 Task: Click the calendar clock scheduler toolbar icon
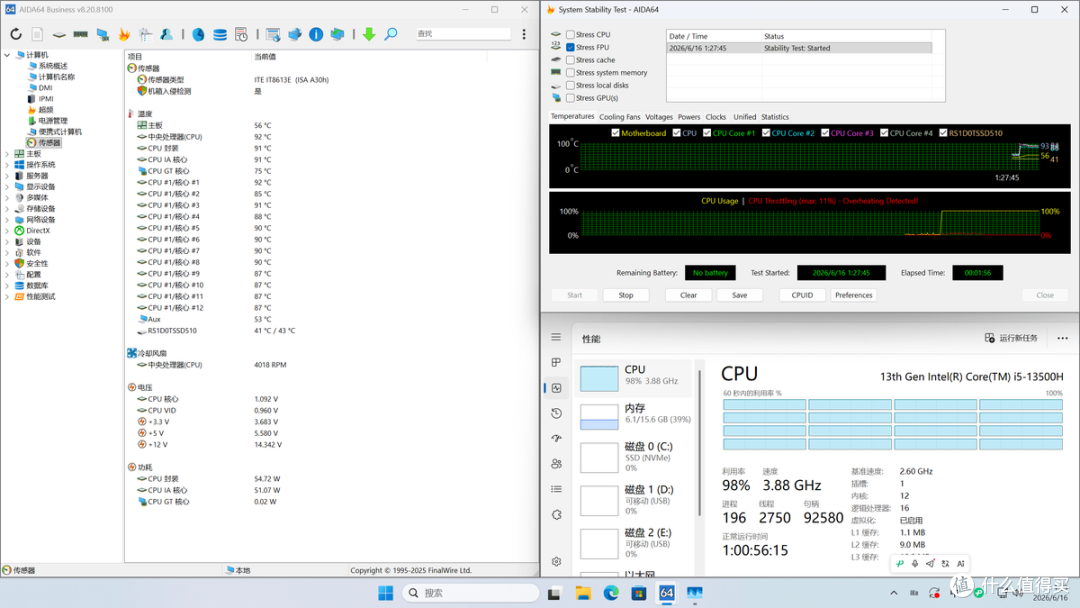pos(241,34)
